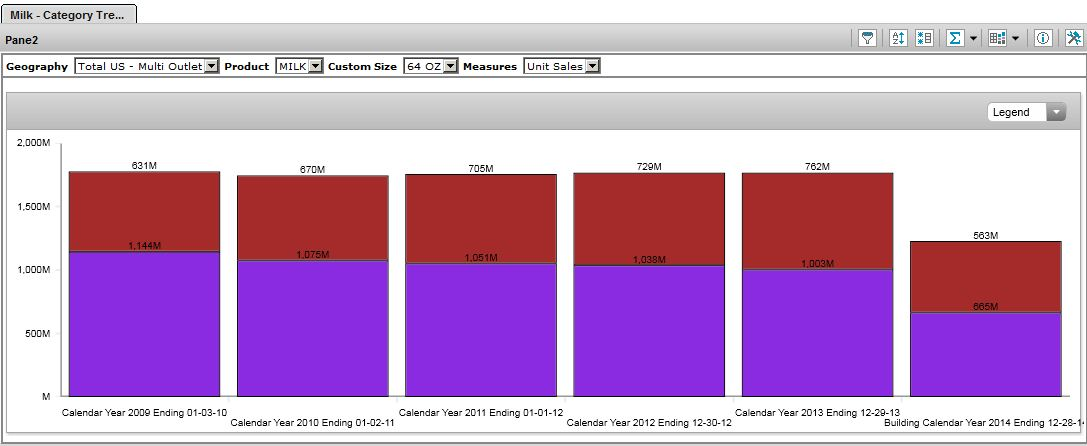Click the grid/chart display type icon
This screenshot has height=446, width=1087.
(x=996, y=38)
